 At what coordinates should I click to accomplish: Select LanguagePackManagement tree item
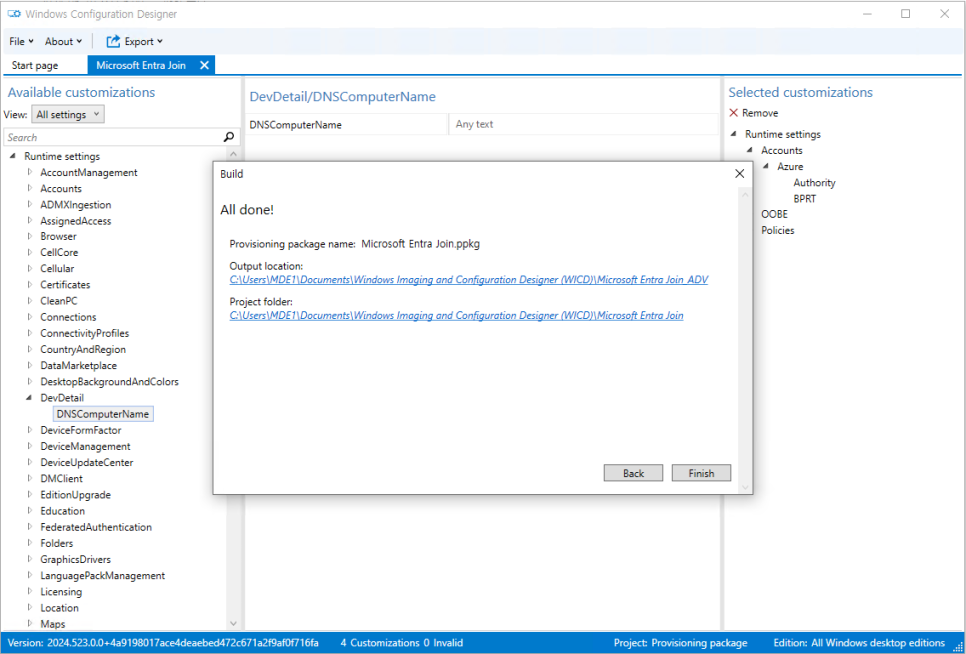pos(103,576)
